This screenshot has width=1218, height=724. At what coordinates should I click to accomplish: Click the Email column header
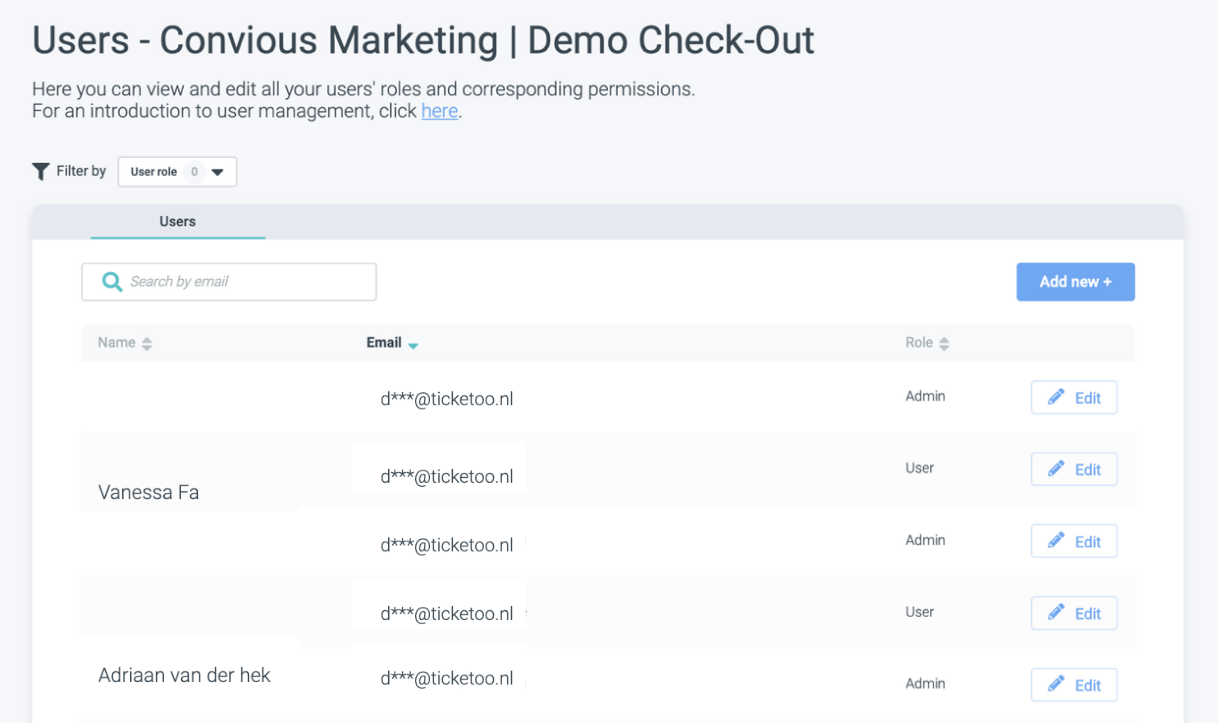click(384, 343)
